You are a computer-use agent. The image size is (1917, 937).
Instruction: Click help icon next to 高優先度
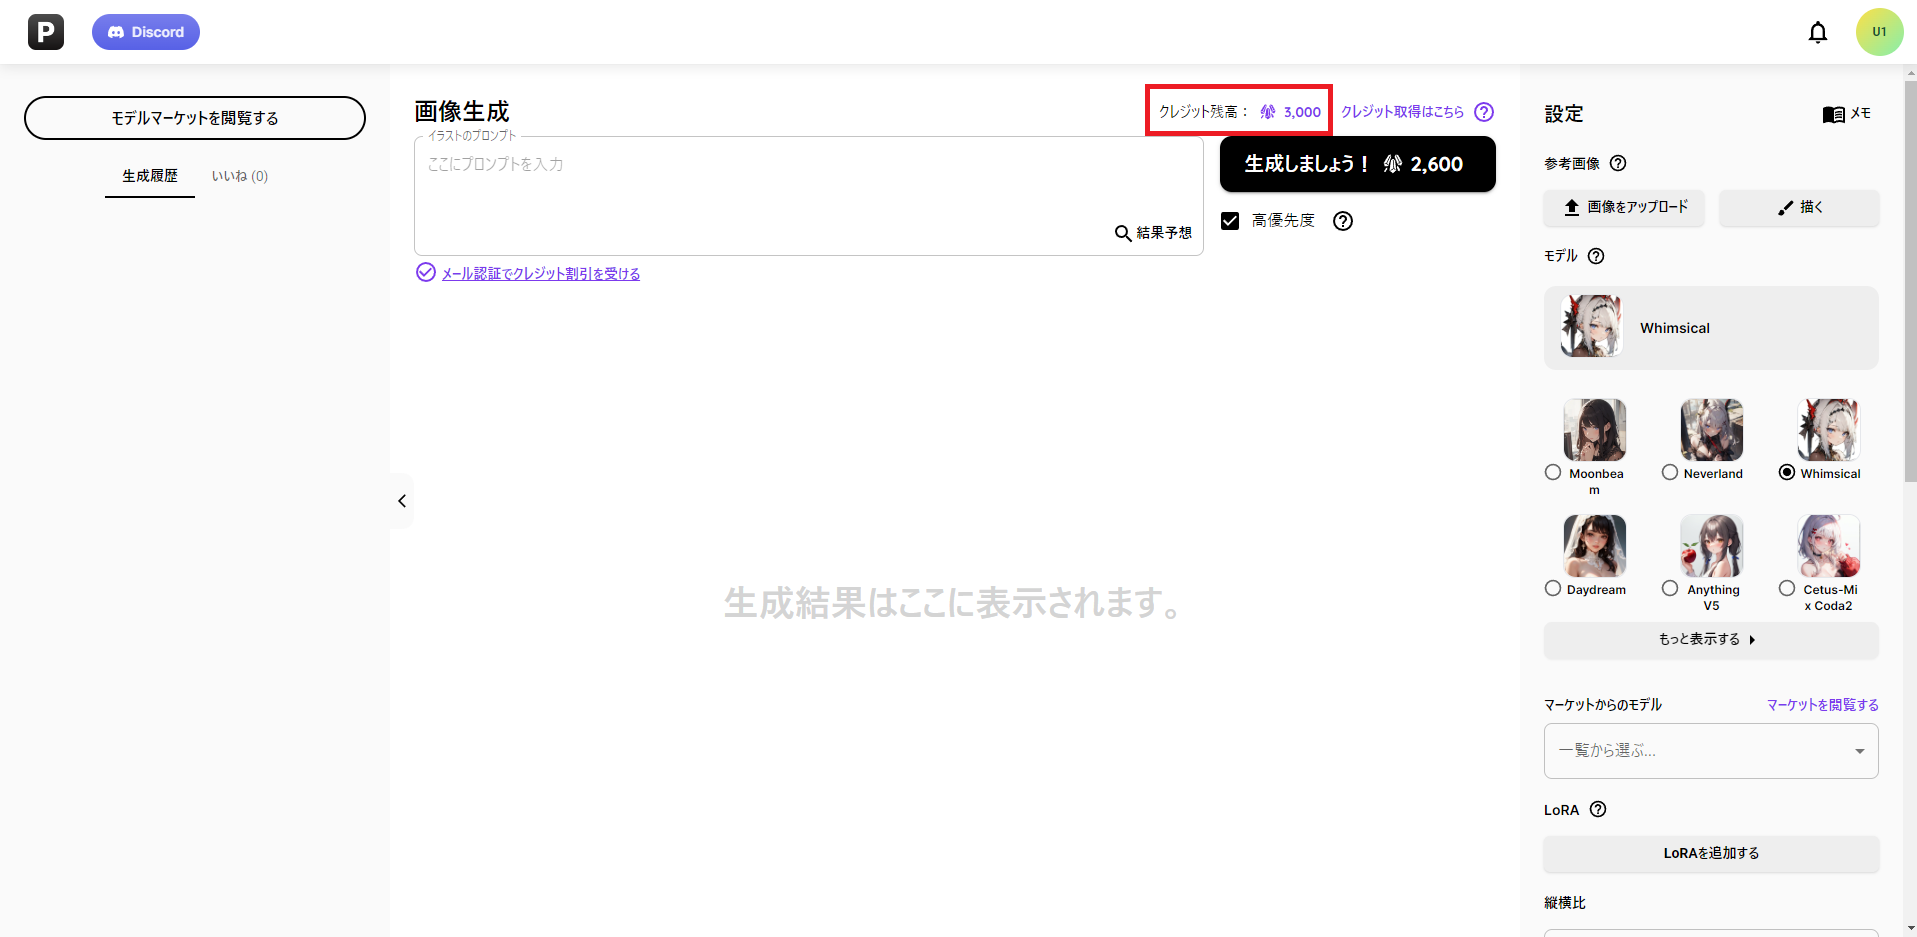point(1343,221)
